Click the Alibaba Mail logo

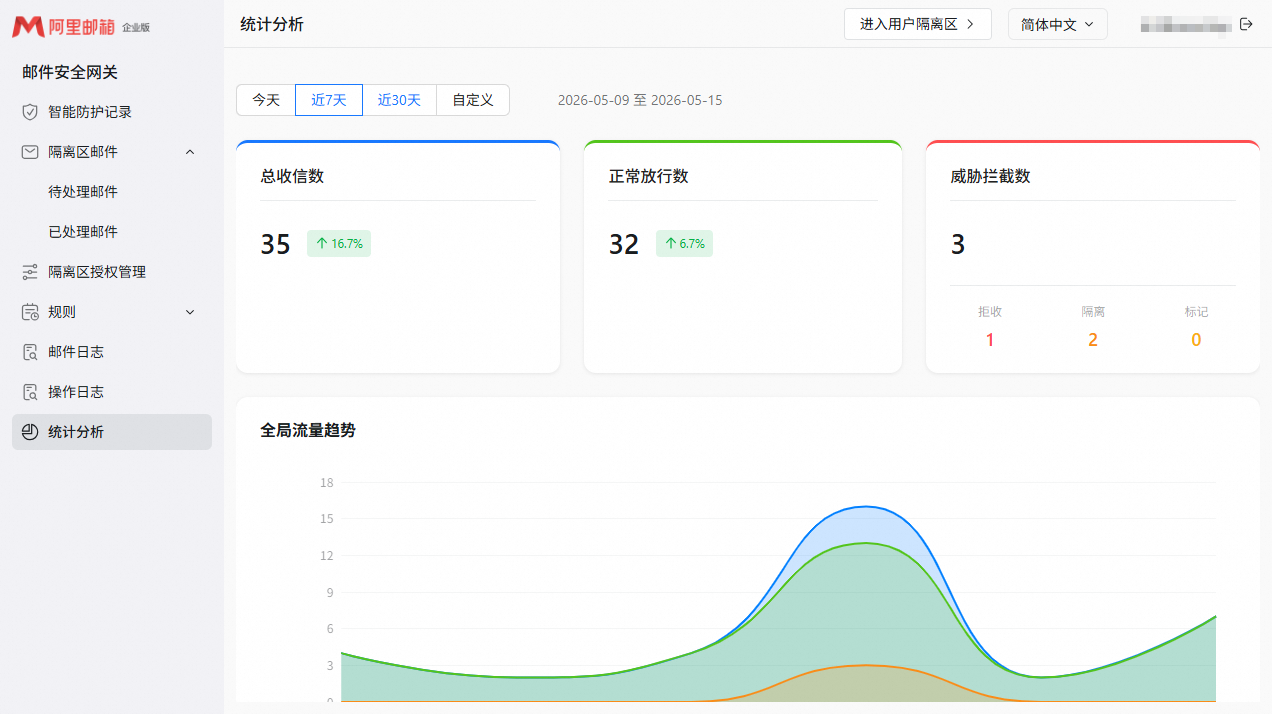coord(81,27)
